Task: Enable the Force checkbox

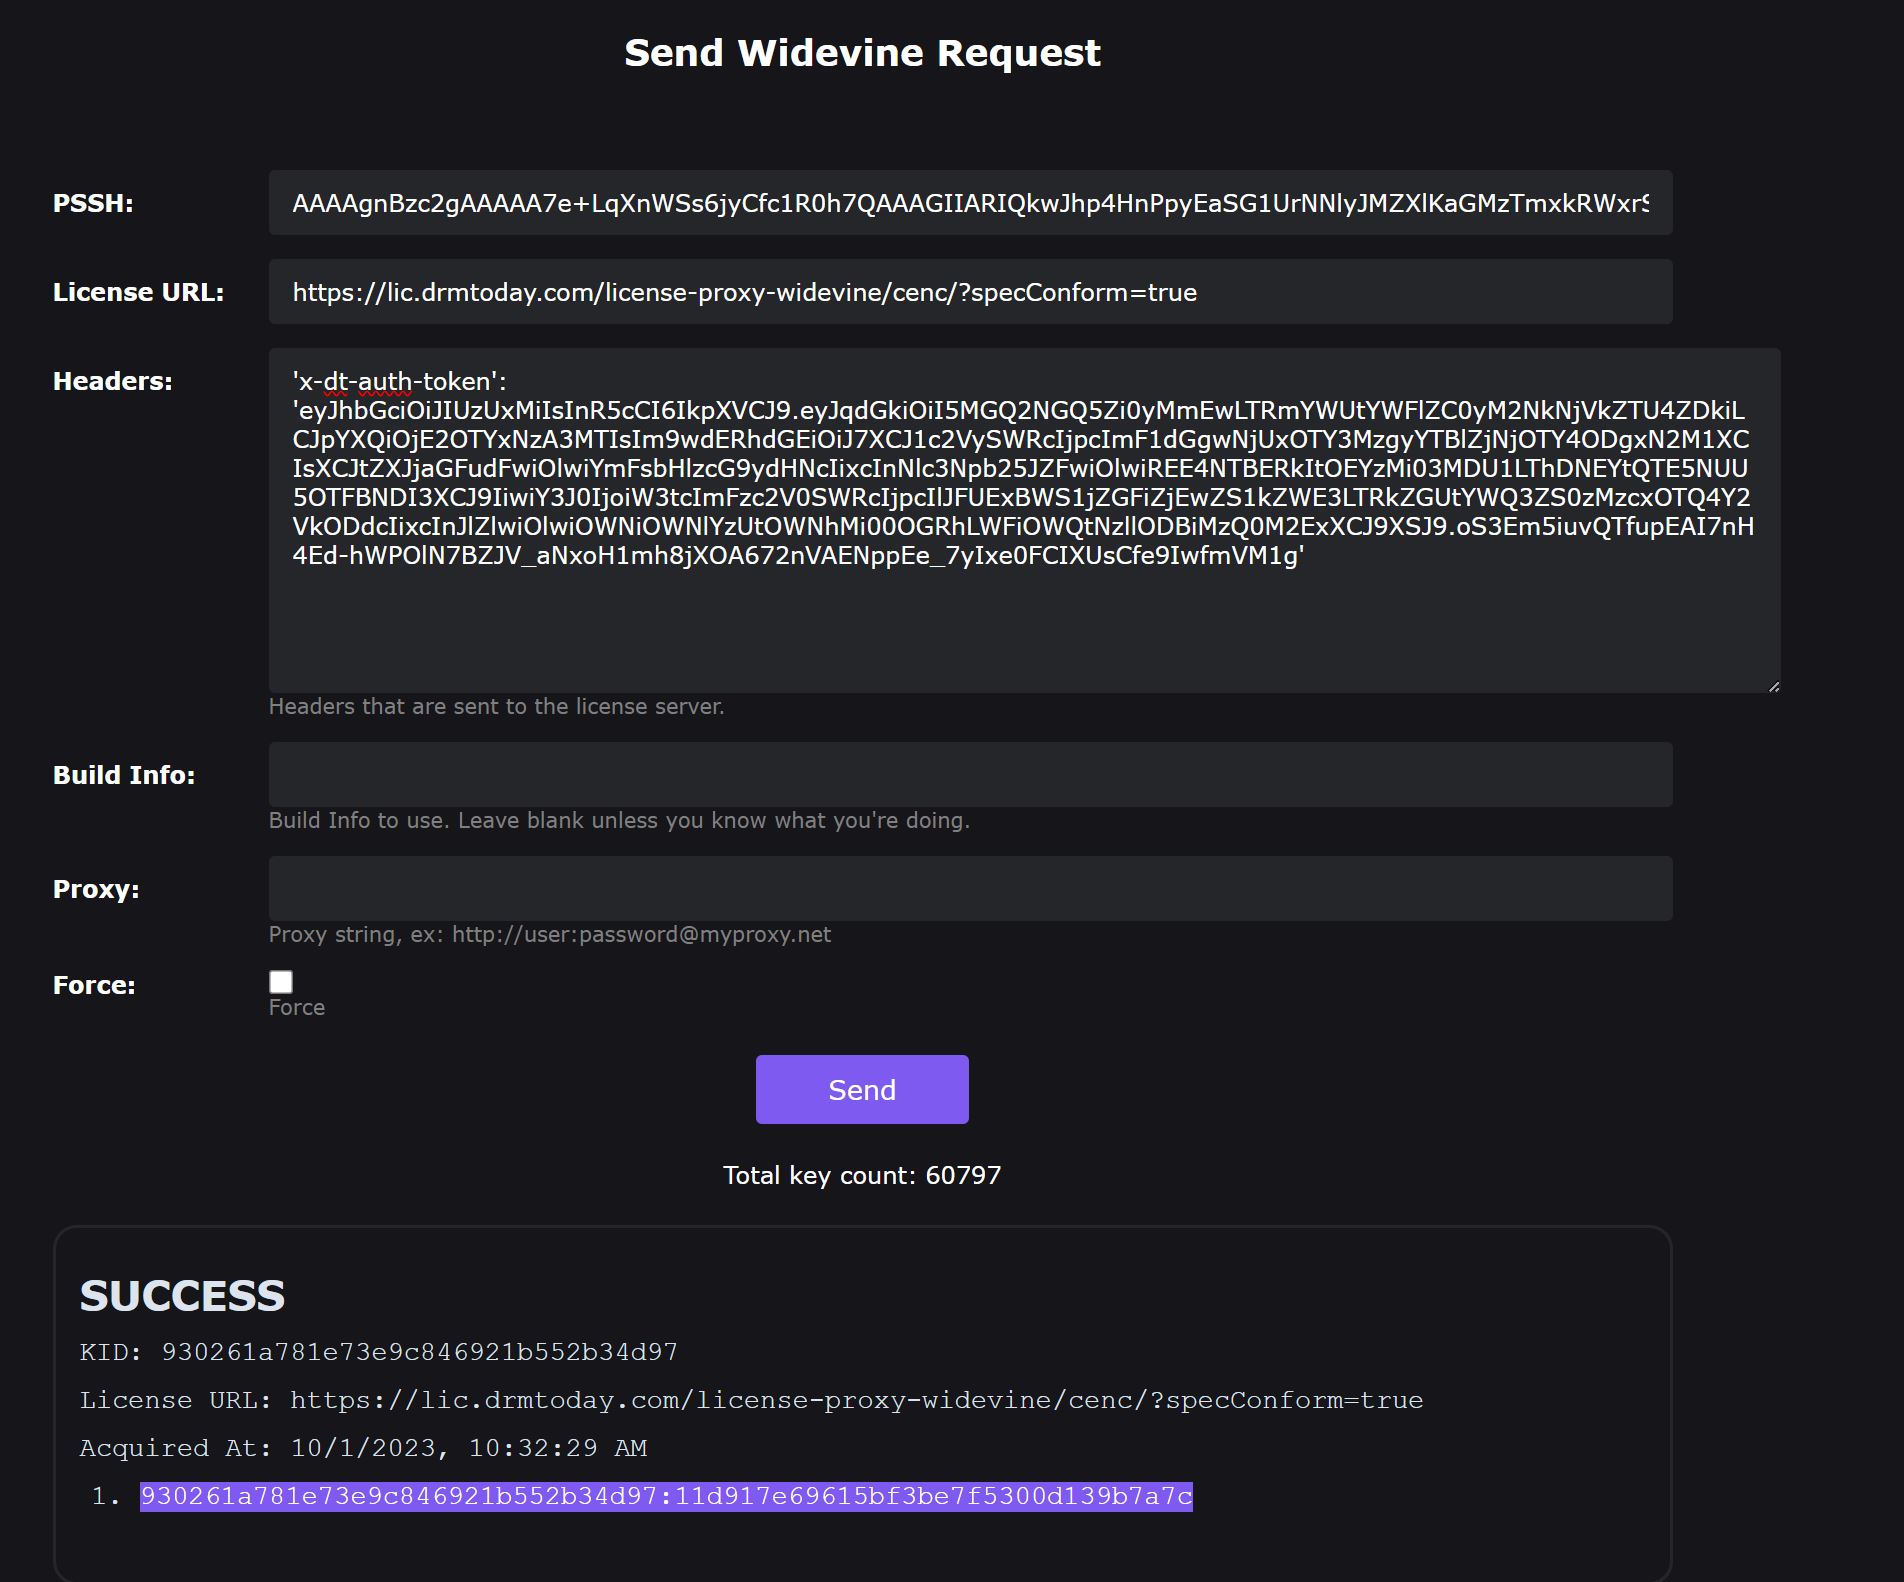Action: (x=281, y=982)
